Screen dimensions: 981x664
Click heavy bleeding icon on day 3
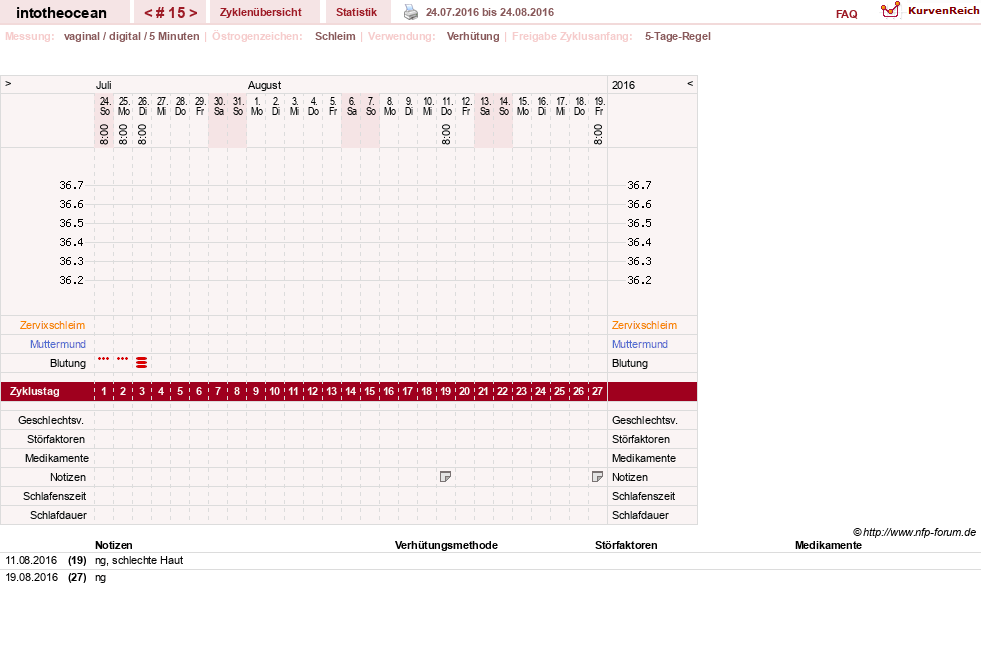point(141,362)
